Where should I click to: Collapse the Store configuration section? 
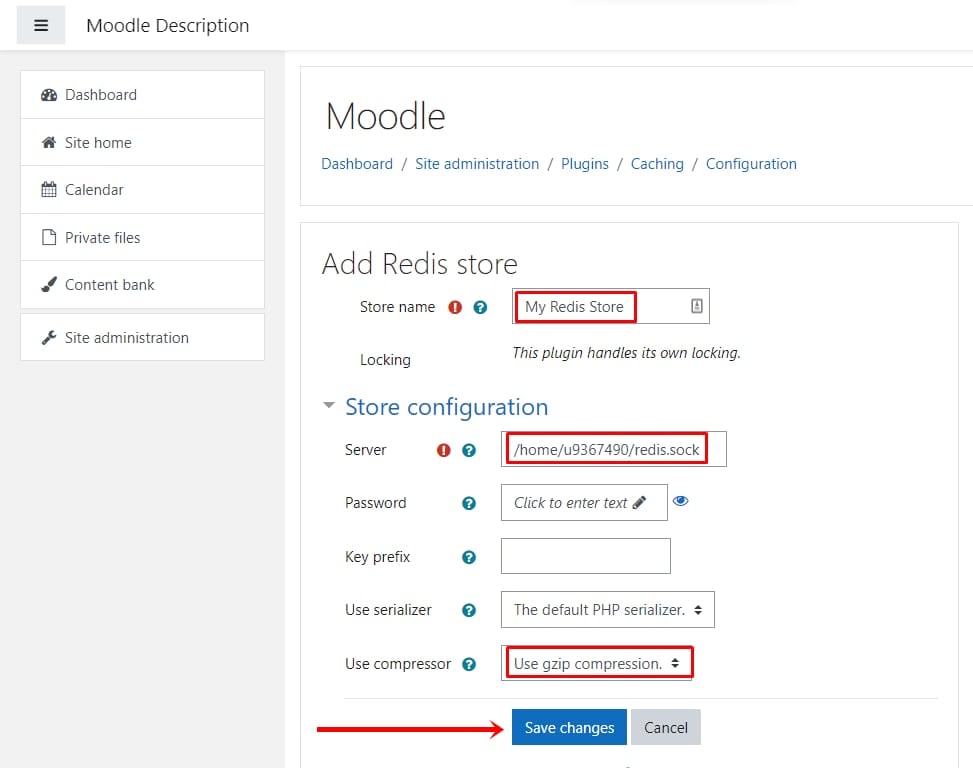[329, 406]
